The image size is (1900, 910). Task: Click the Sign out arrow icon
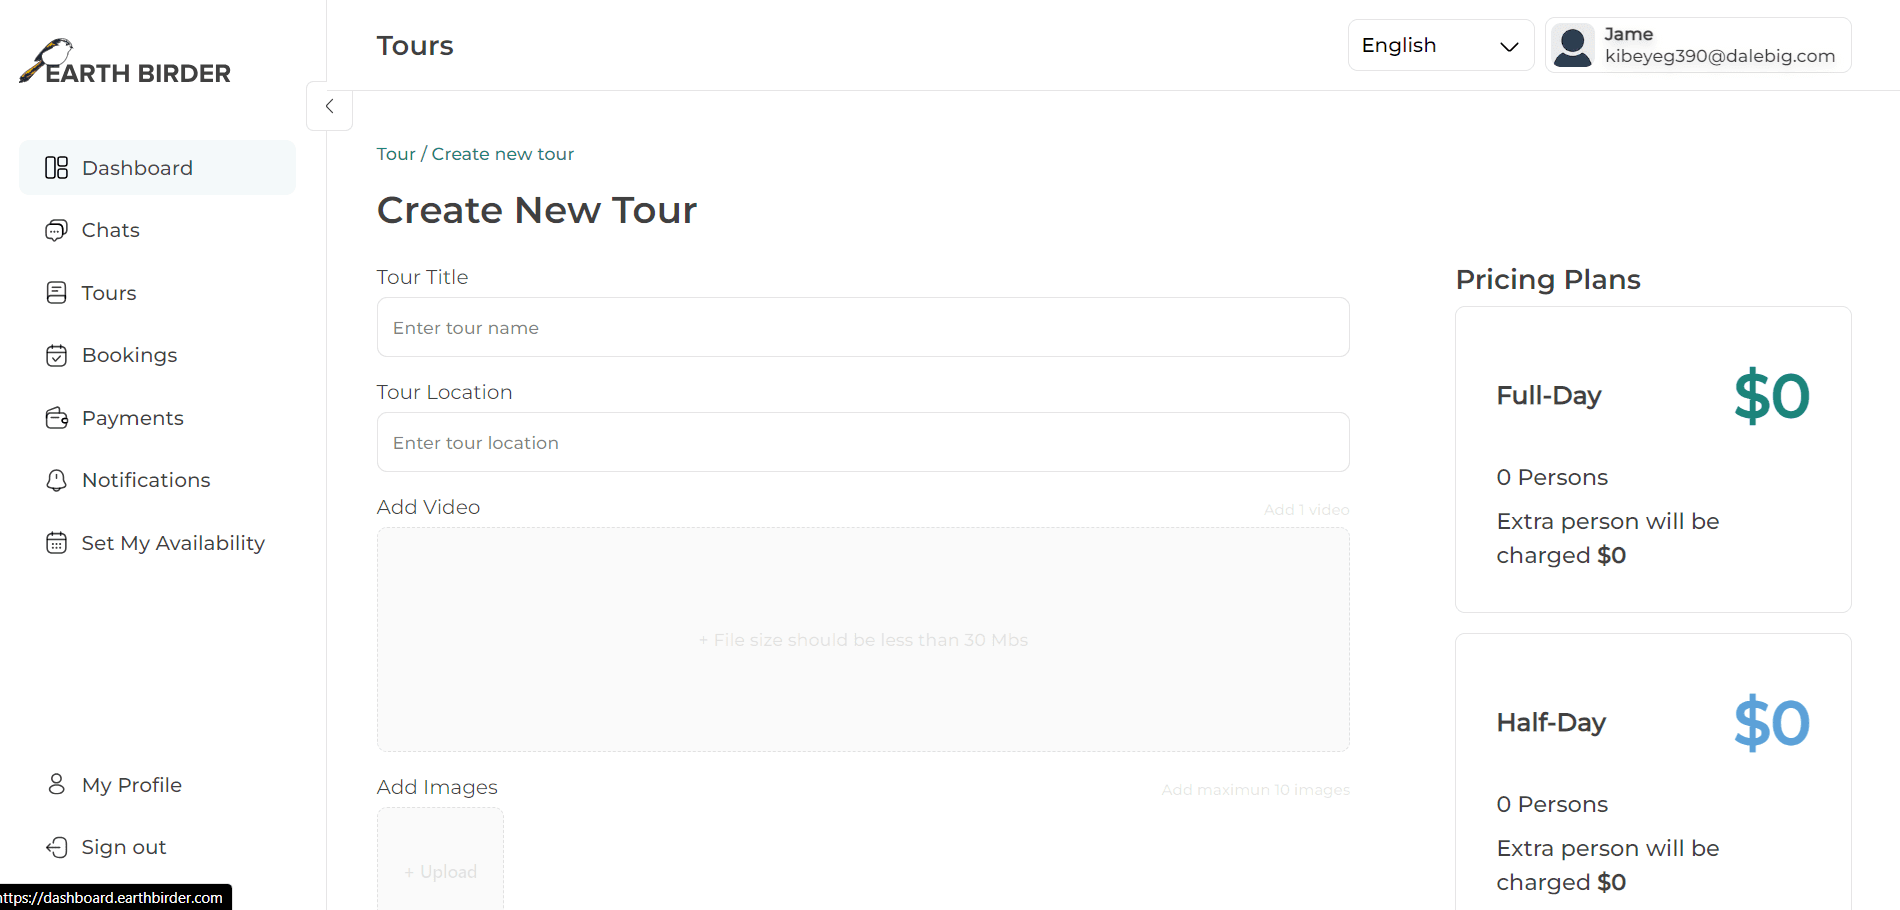click(56, 847)
